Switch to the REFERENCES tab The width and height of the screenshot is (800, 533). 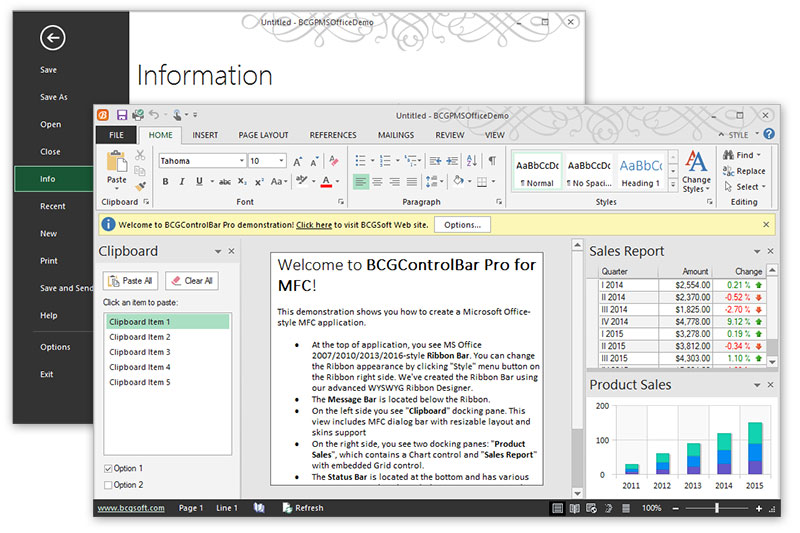pos(333,135)
